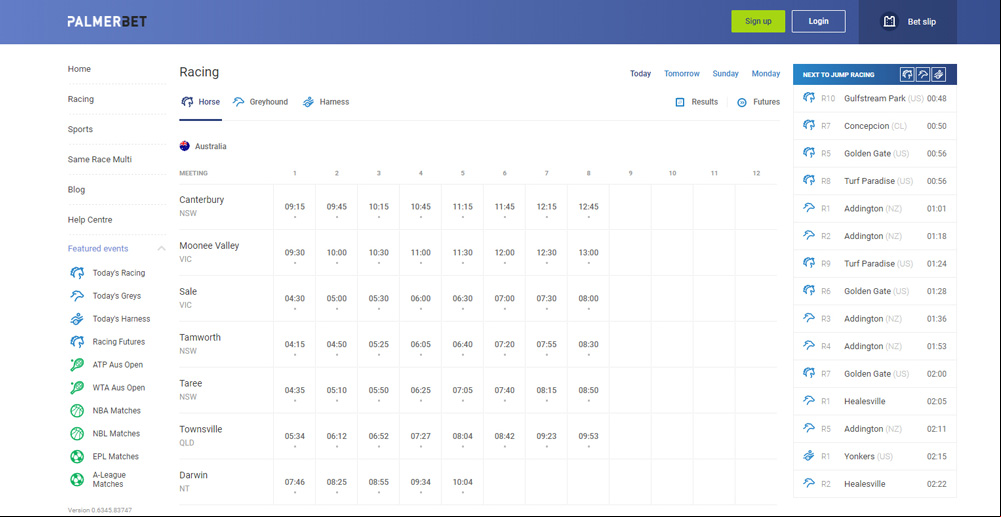Open Sale race 8 at 08:00
Viewport: 1001px width, 517px height.
coord(588,299)
